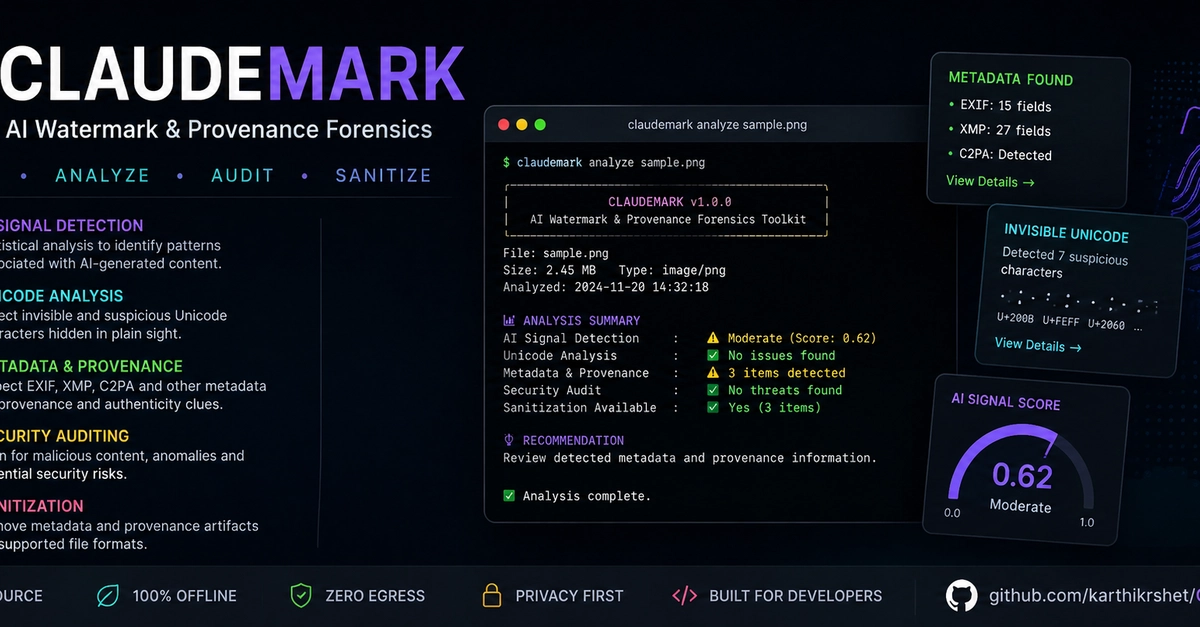Select the SANITIZE tab label
This screenshot has width=1200, height=627.
coord(383,175)
